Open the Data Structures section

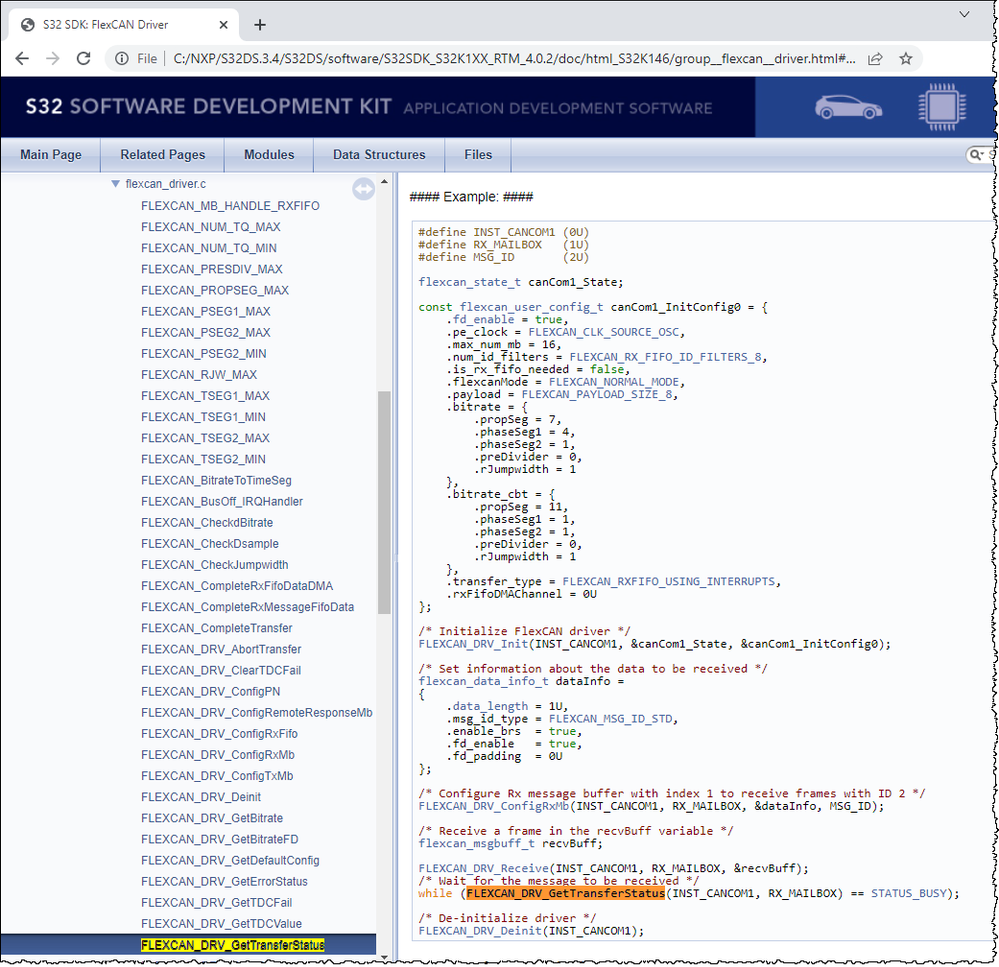(378, 155)
